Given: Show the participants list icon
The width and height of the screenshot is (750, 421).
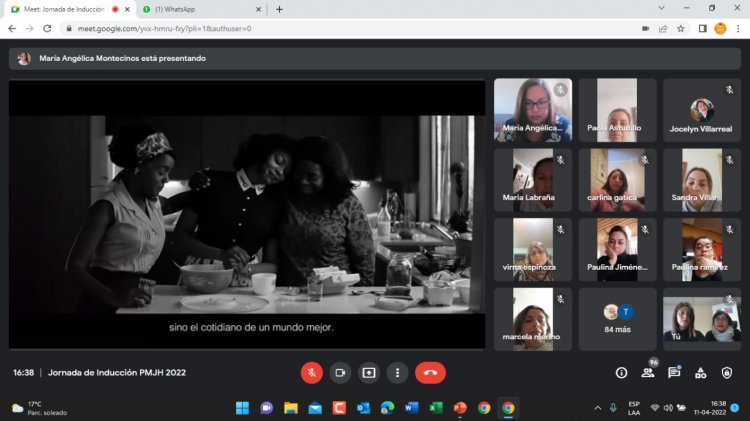Looking at the screenshot, I should pos(648,373).
